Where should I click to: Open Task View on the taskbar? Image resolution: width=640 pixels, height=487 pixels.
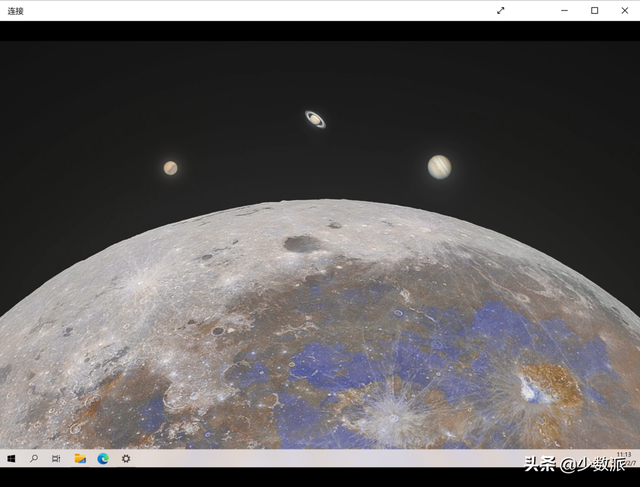(56, 459)
